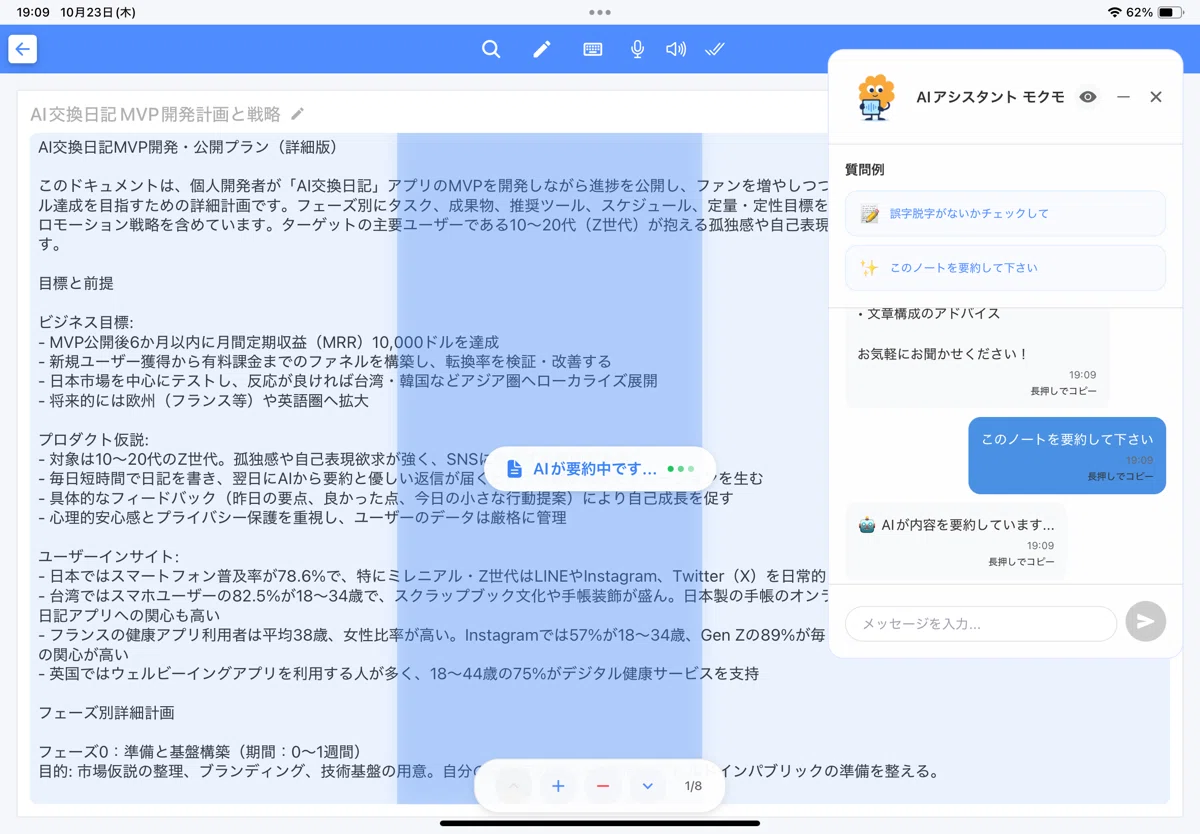
Task: Tap '長押しでコピー' under 'AIが内容を要約しています'
Action: (x=1021, y=562)
